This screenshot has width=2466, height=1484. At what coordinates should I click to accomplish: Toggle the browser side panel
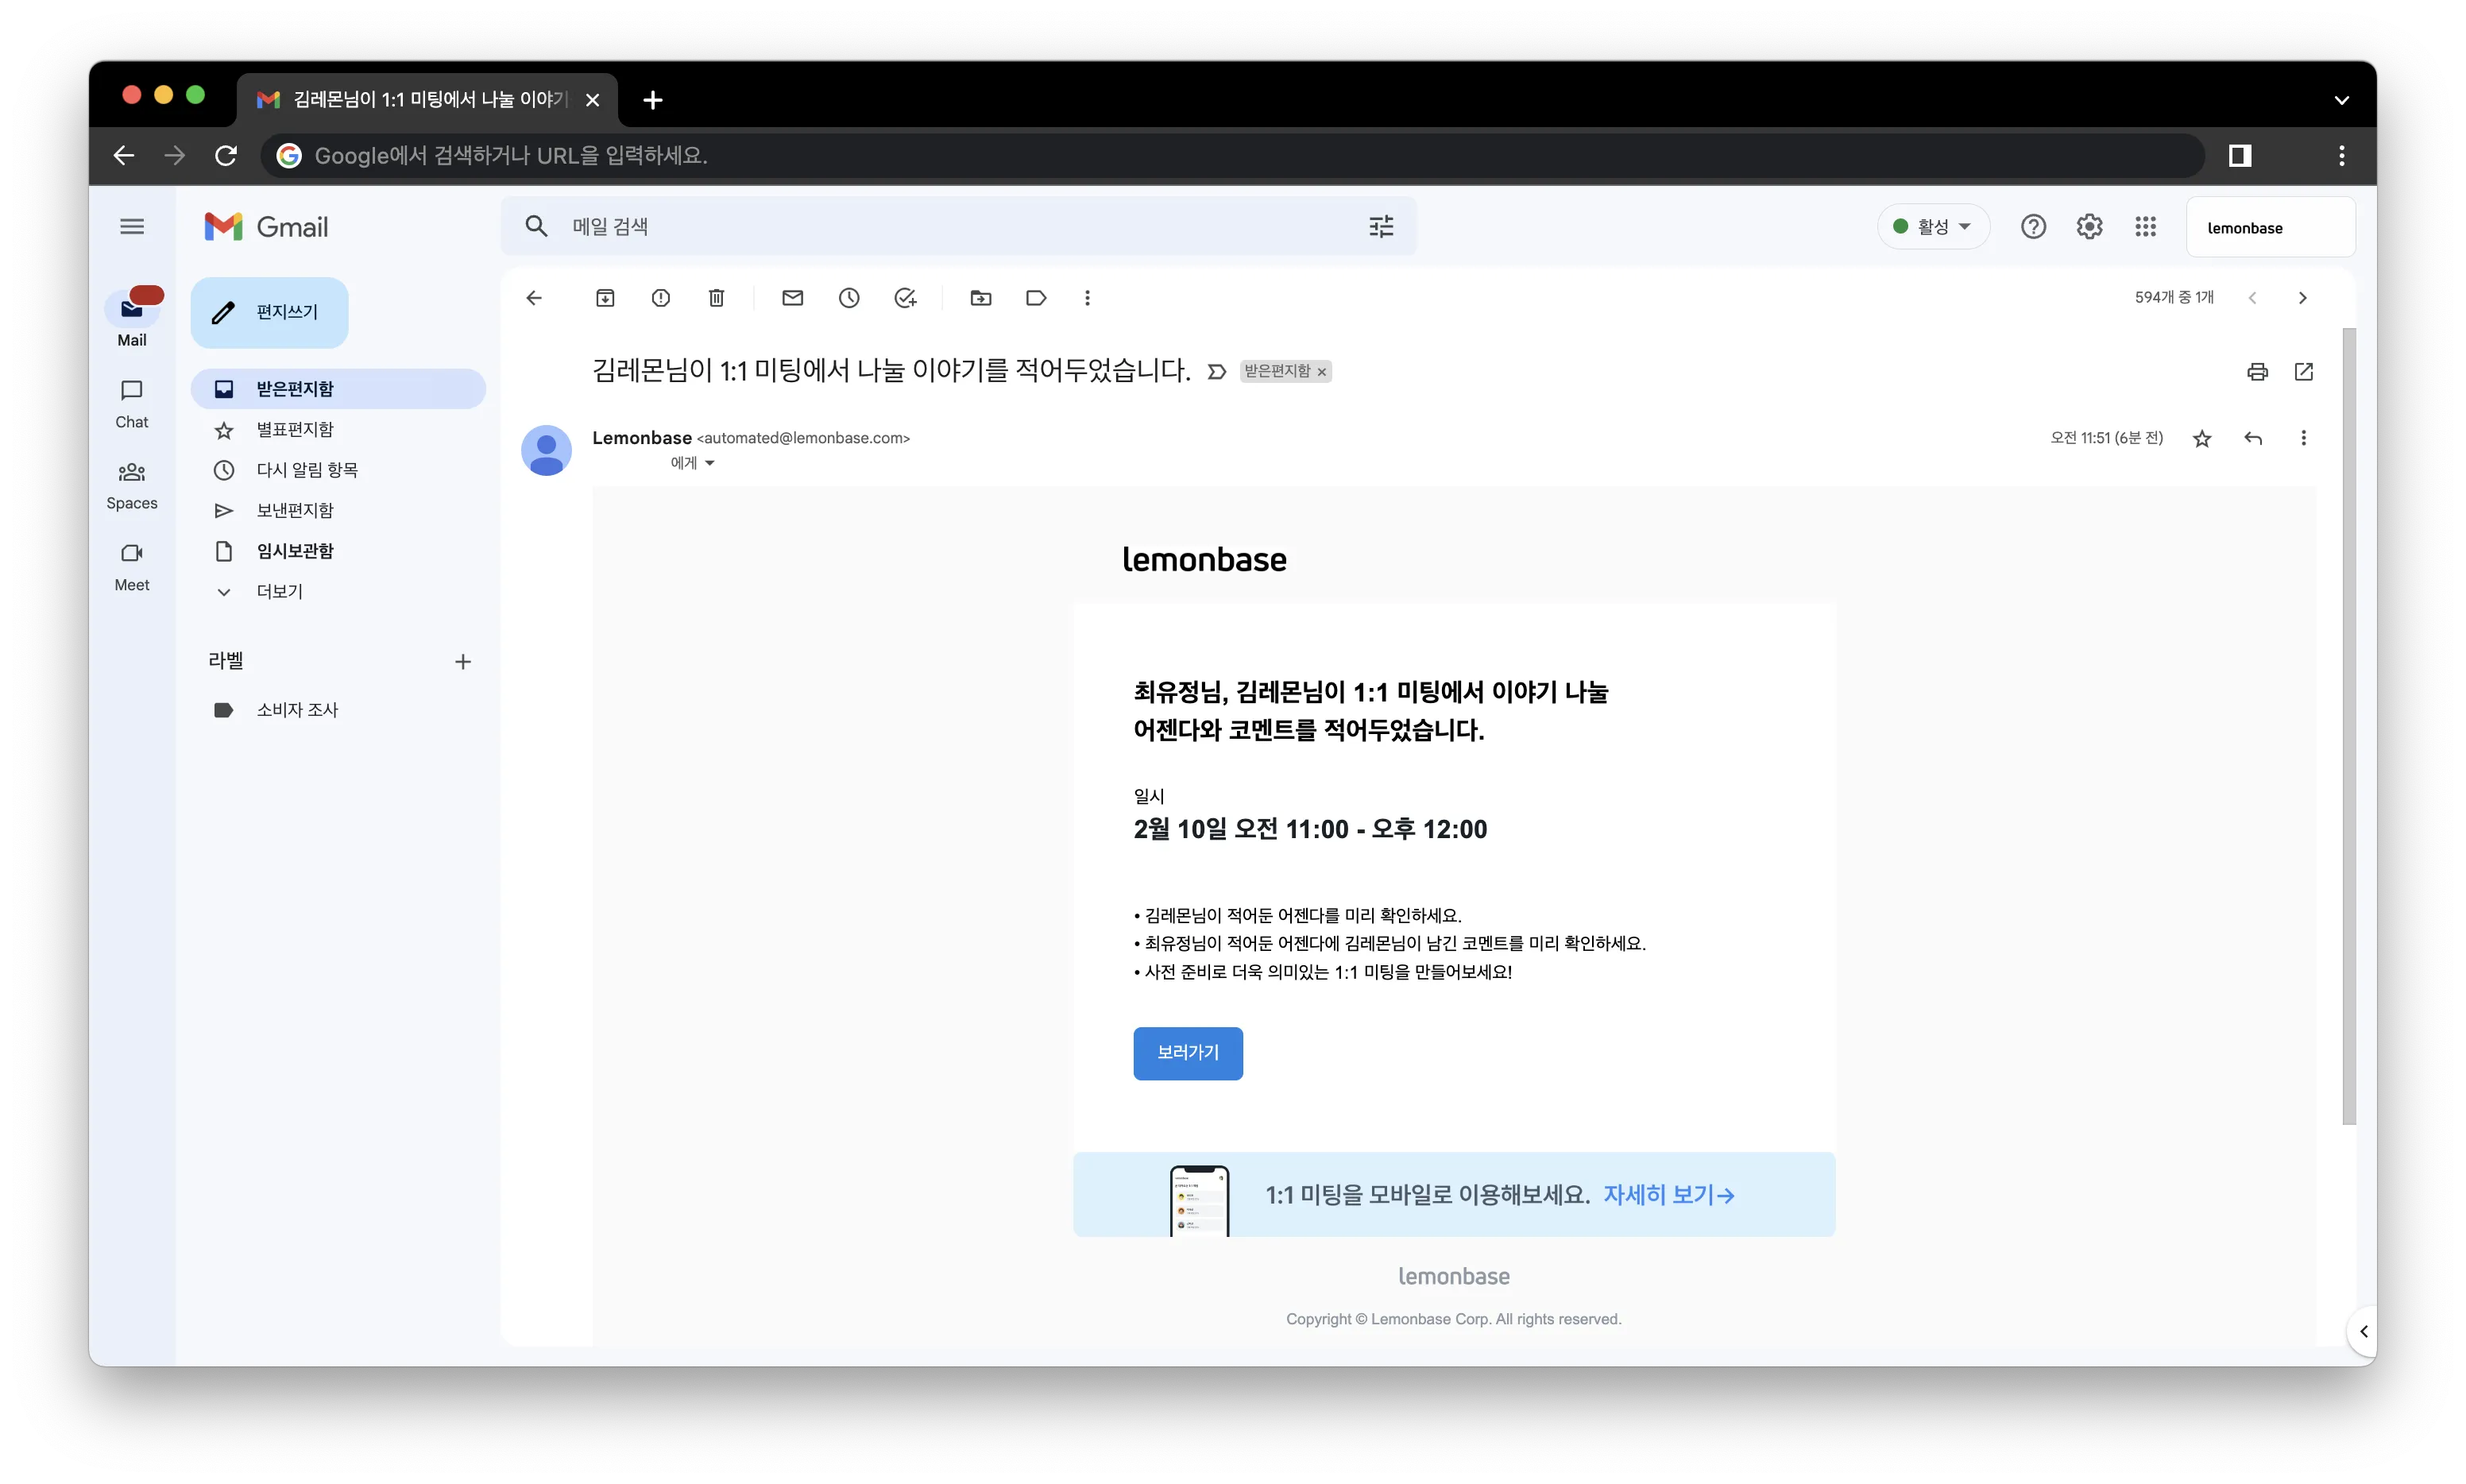click(2240, 156)
